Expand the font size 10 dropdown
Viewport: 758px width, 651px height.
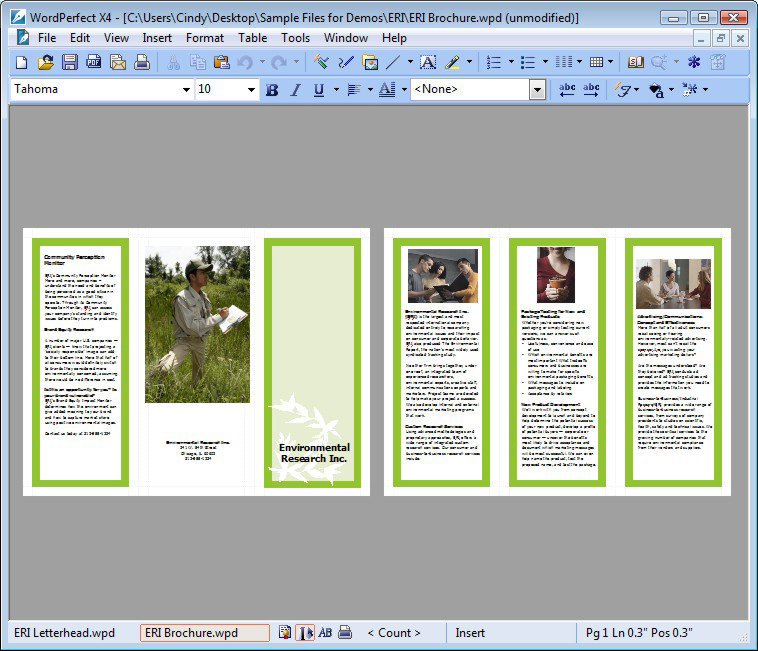pos(252,90)
